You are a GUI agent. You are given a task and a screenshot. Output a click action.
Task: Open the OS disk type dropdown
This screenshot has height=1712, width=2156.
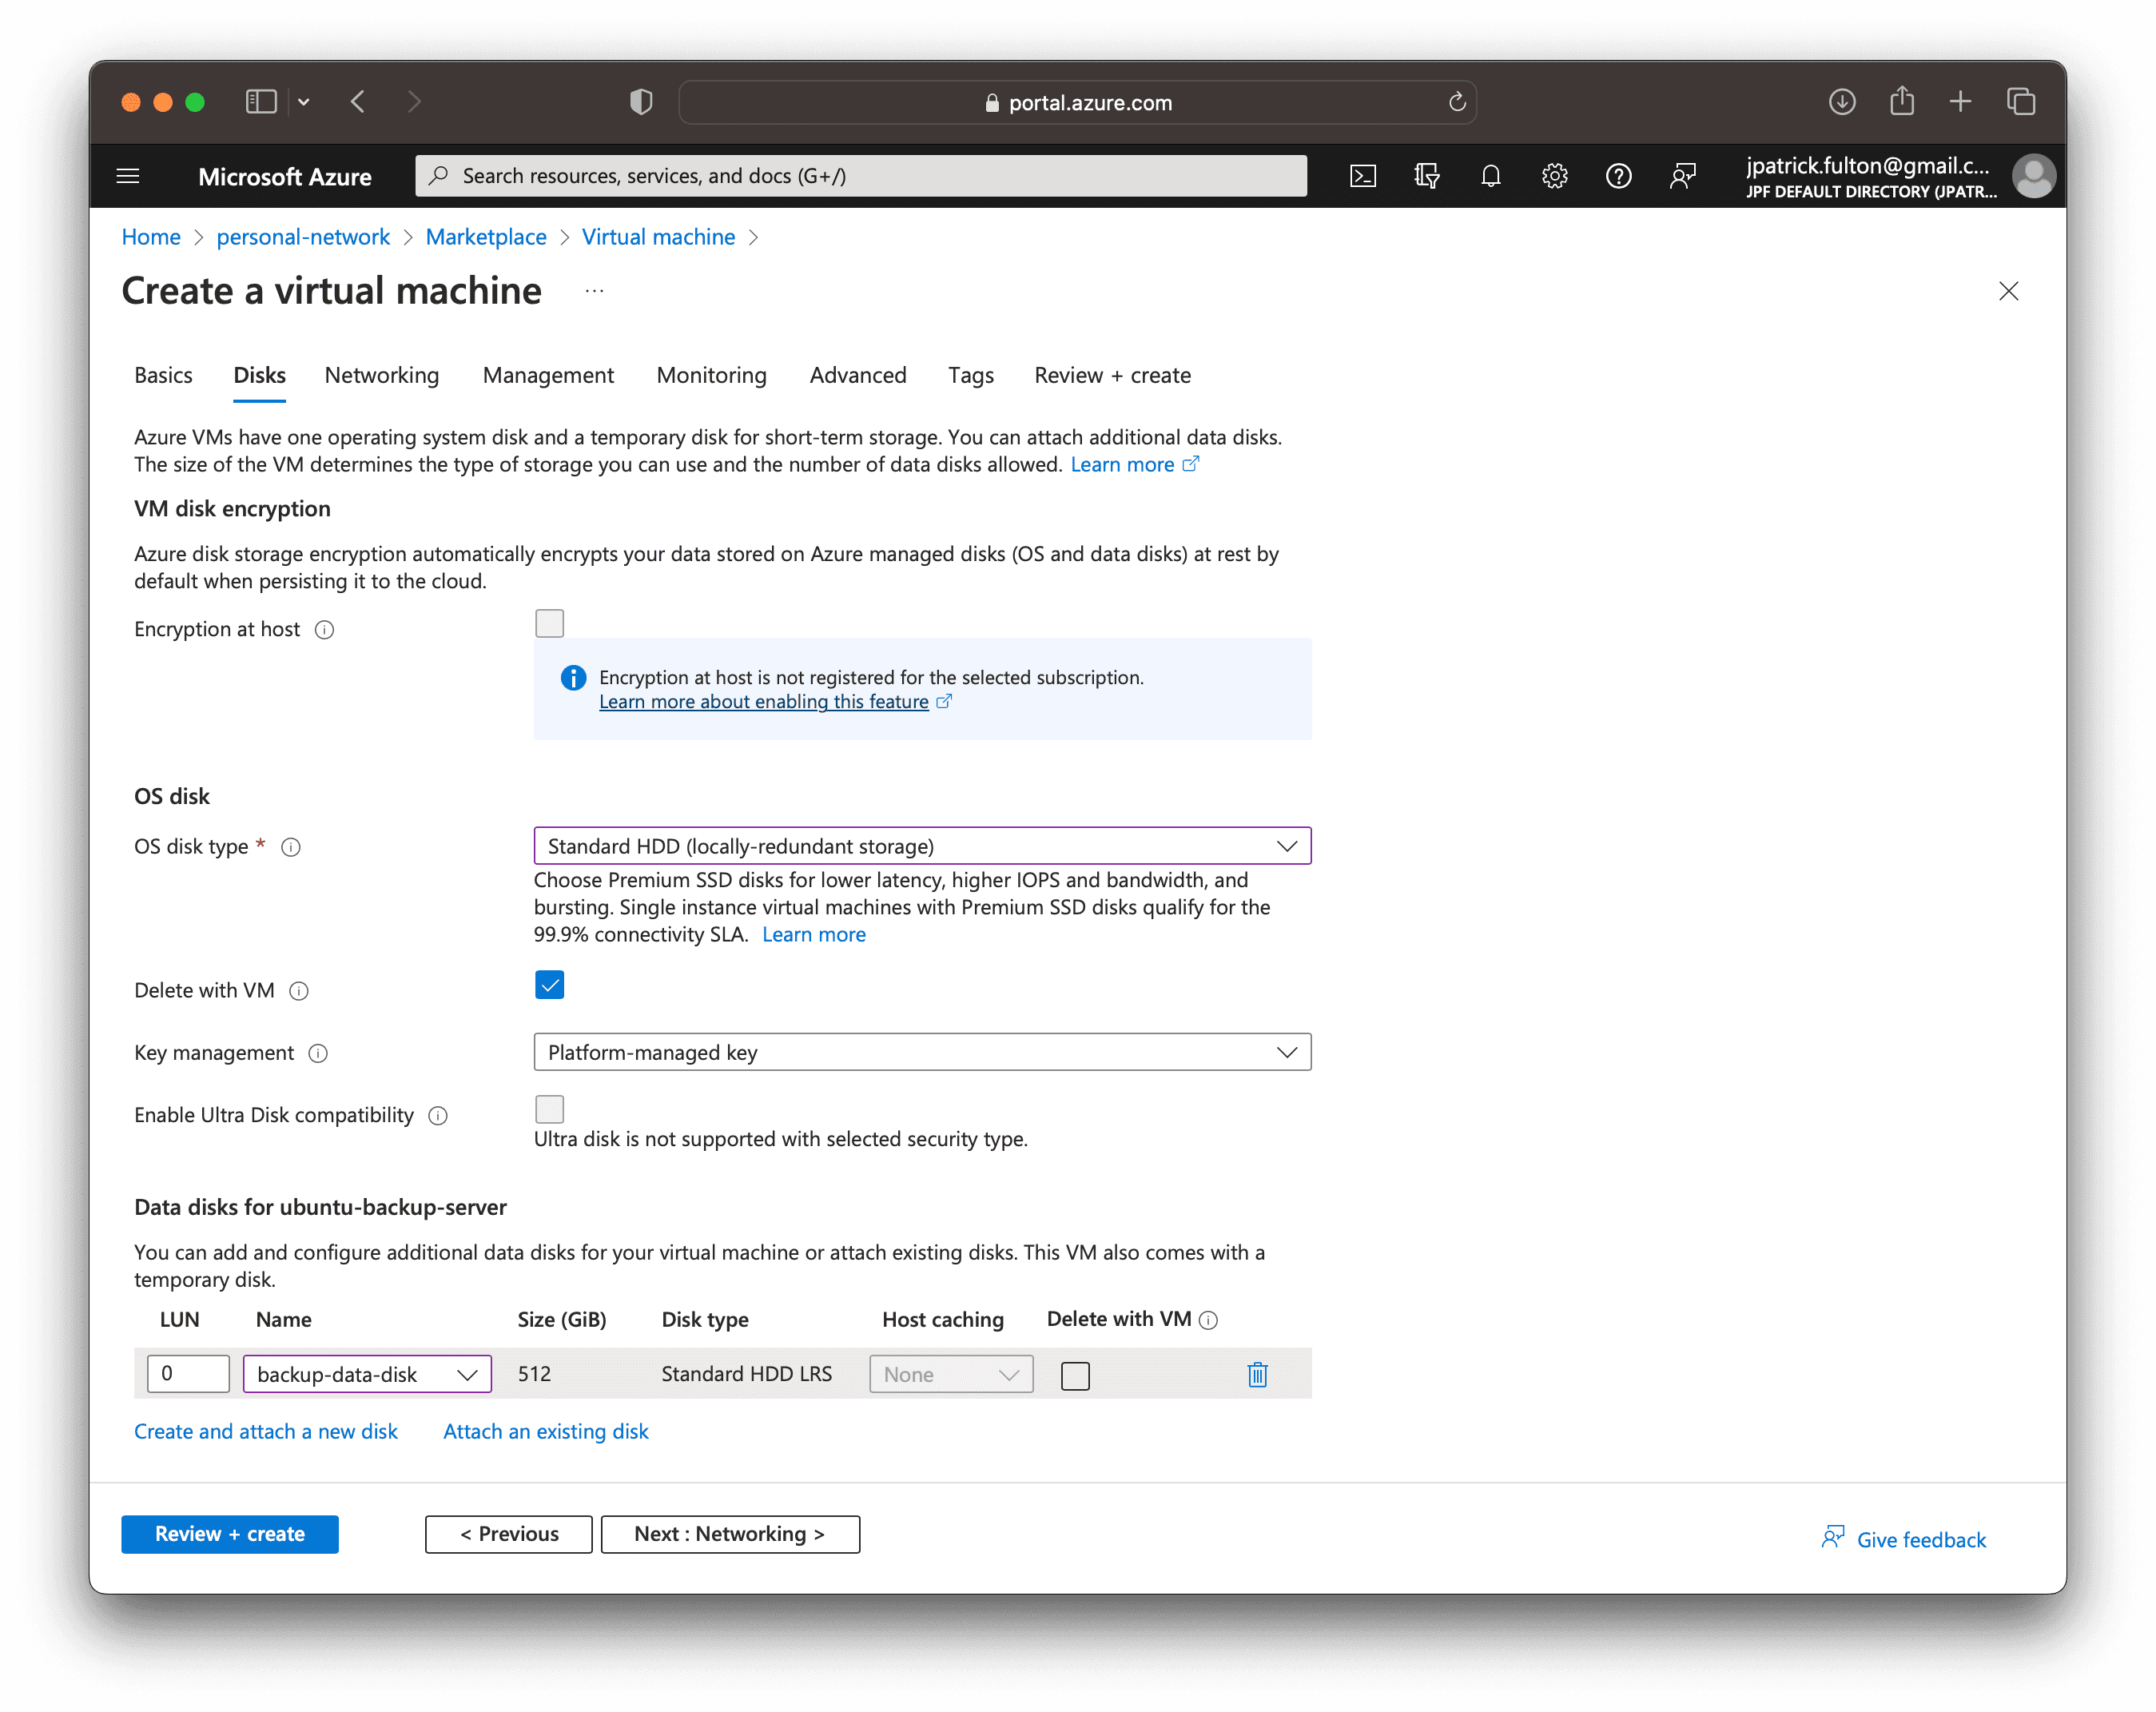tap(922, 847)
